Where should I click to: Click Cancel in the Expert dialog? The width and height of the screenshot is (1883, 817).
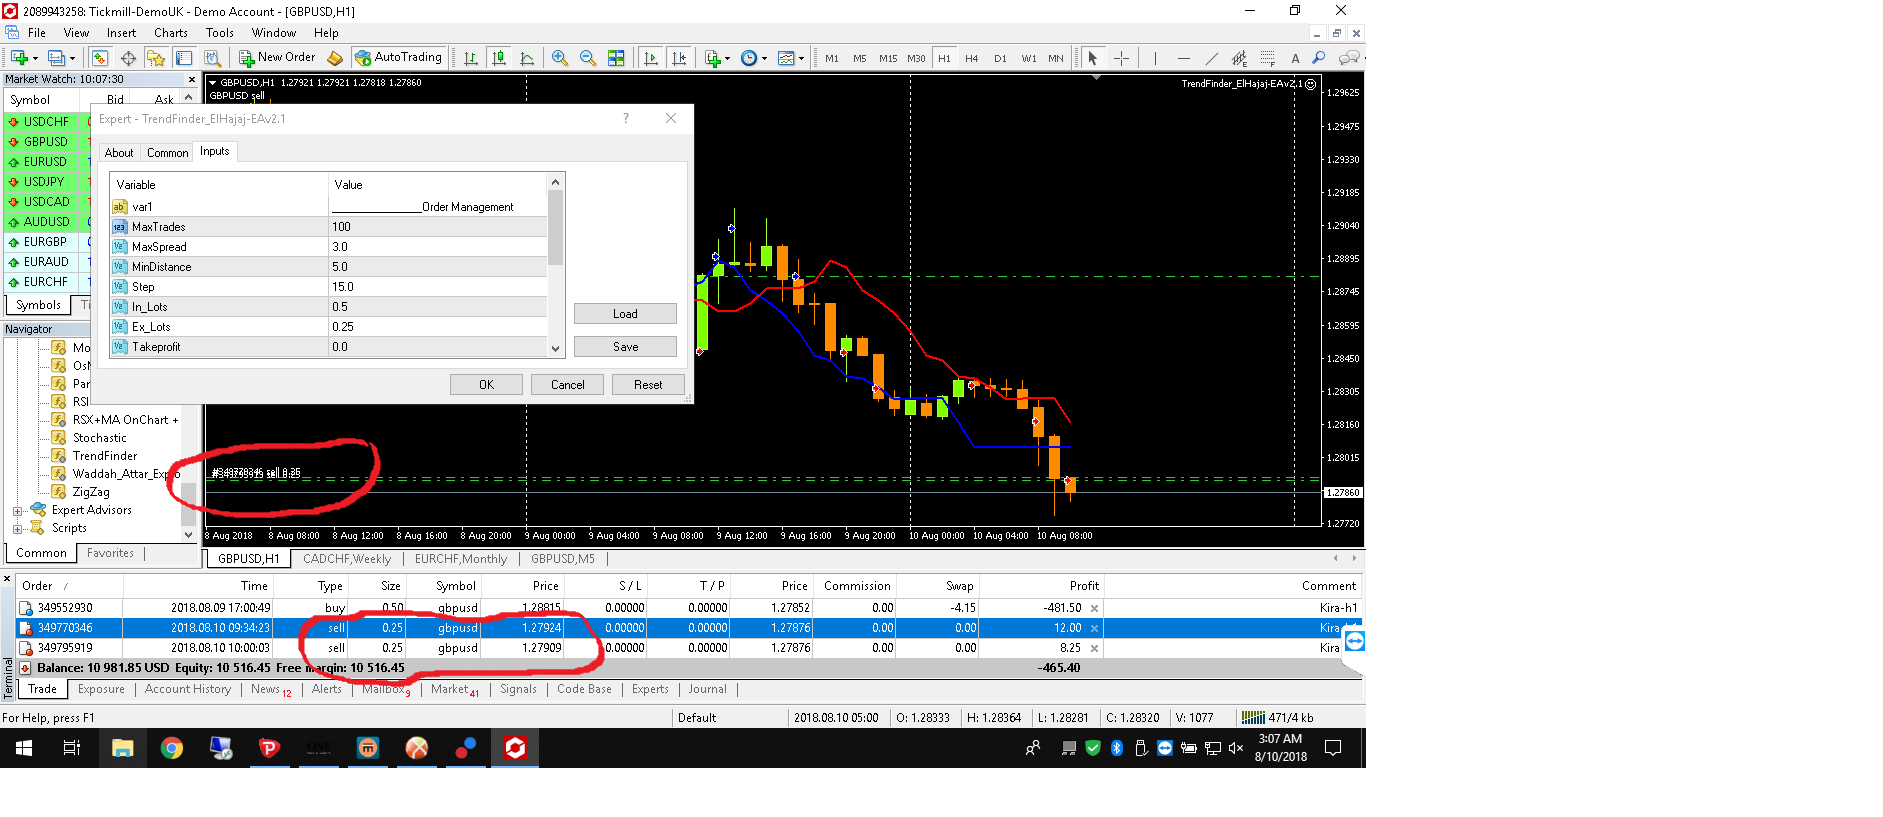[567, 385]
